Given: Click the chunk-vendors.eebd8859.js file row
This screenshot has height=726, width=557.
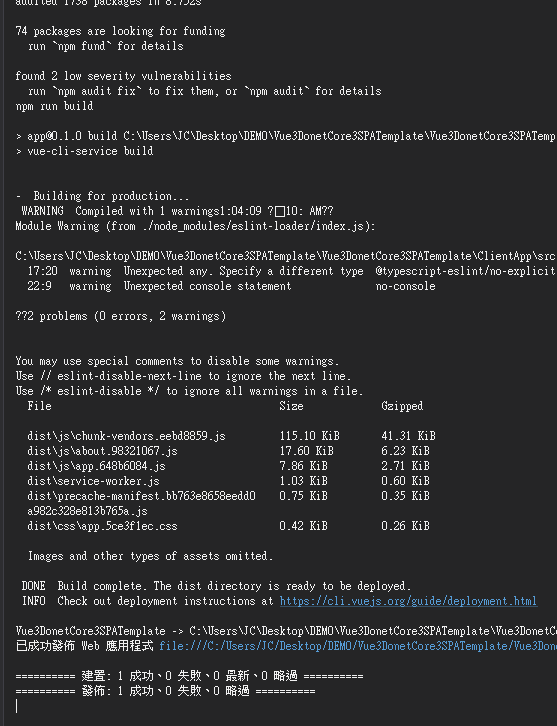Looking at the screenshot, I should 231,436.
